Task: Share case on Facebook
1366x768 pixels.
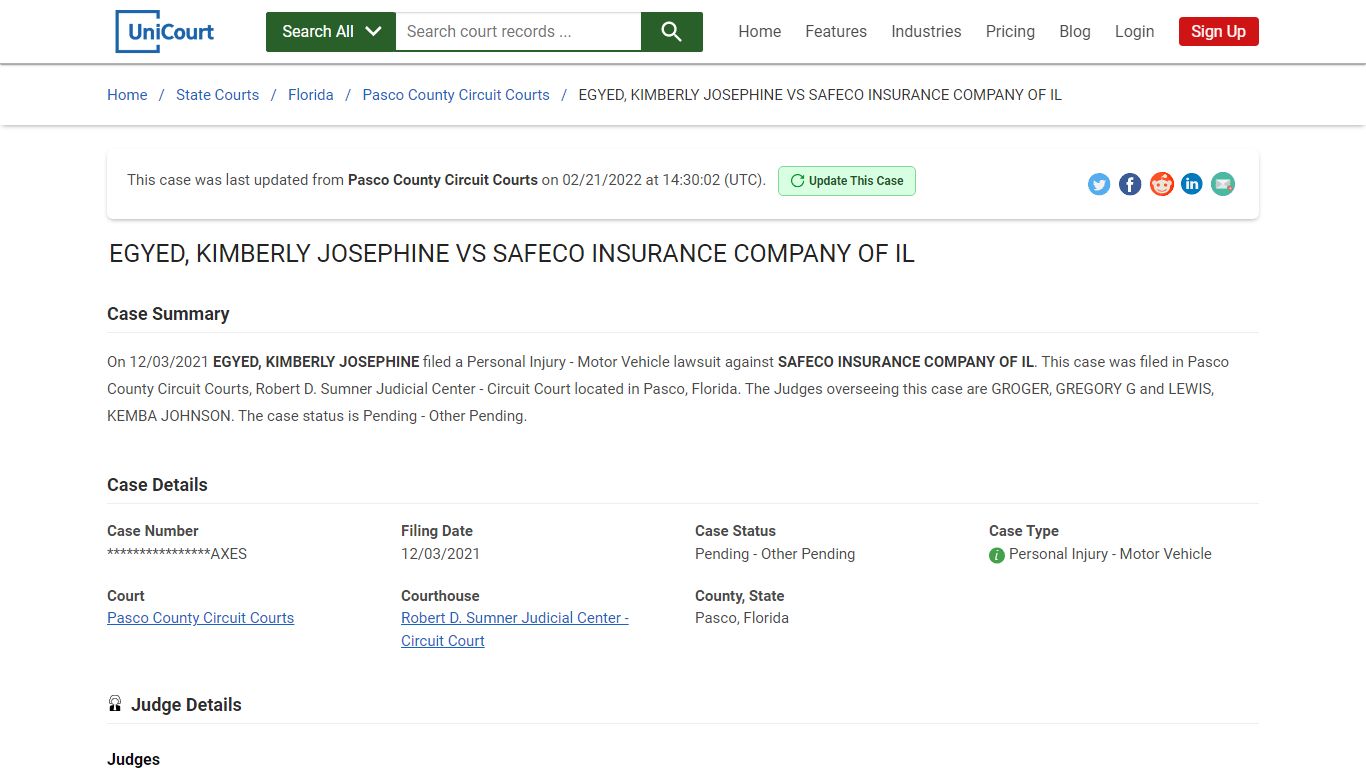Action: (x=1130, y=184)
